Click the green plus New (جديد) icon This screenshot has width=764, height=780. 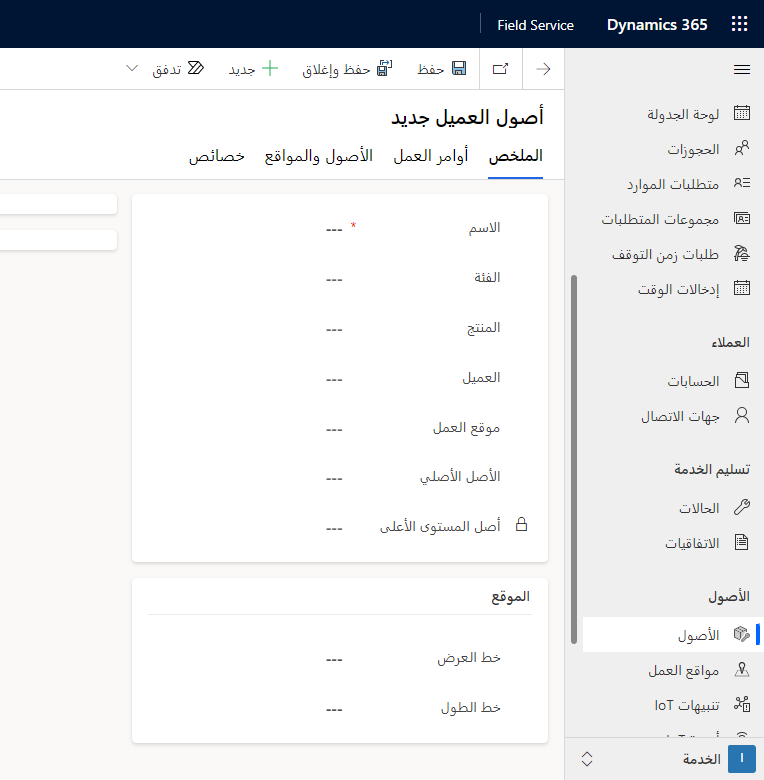(270, 68)
